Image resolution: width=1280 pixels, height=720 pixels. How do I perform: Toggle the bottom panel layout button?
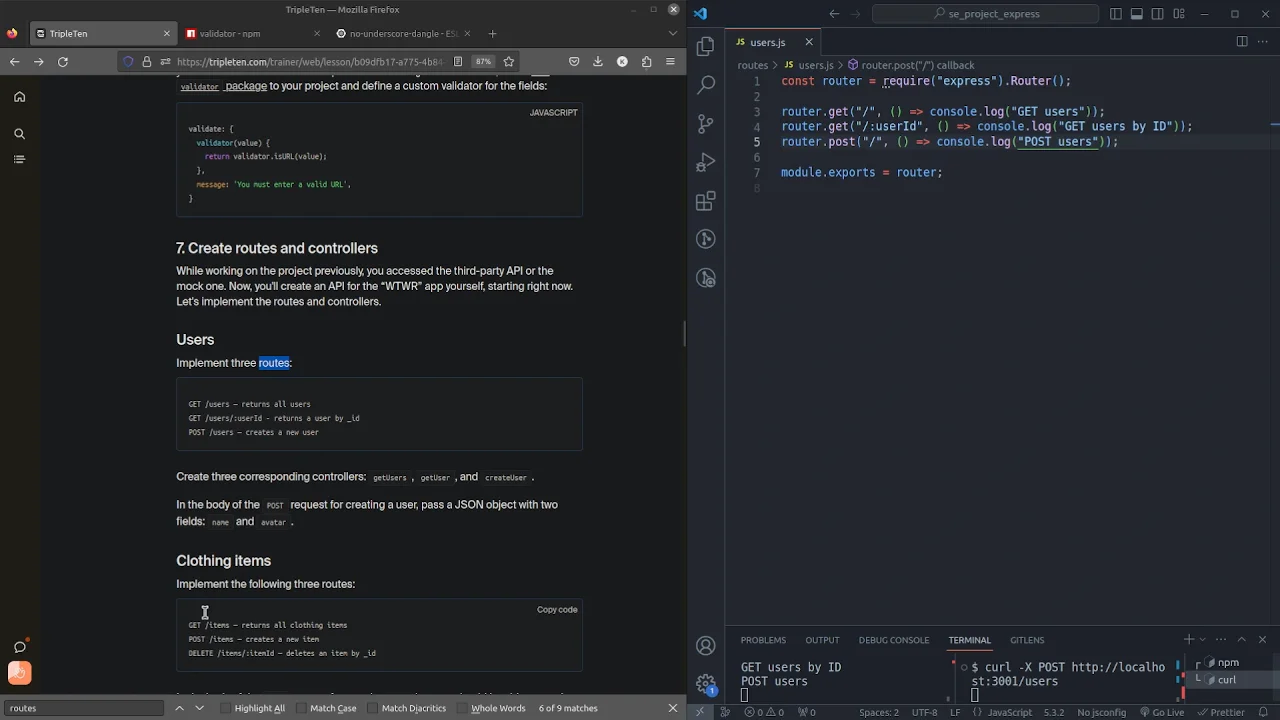tap(1137, 14)
